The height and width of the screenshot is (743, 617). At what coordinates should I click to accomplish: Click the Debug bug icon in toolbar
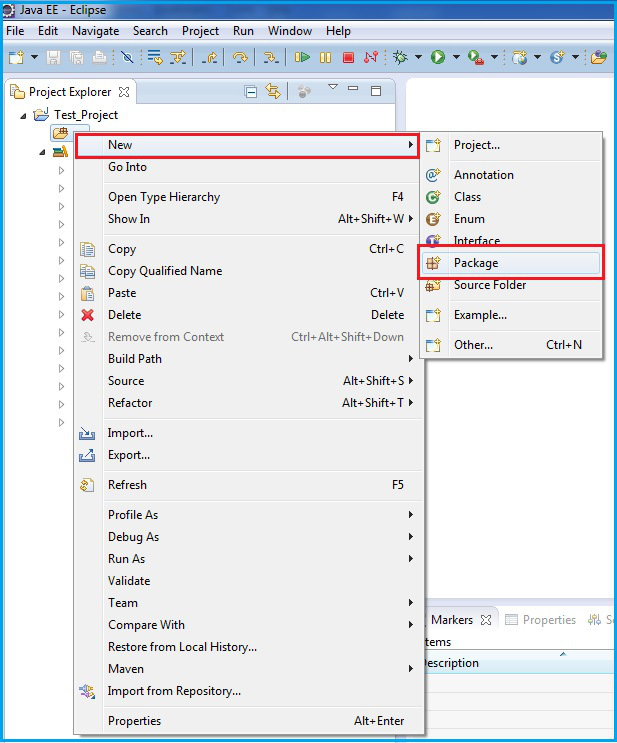click(400, 57)
